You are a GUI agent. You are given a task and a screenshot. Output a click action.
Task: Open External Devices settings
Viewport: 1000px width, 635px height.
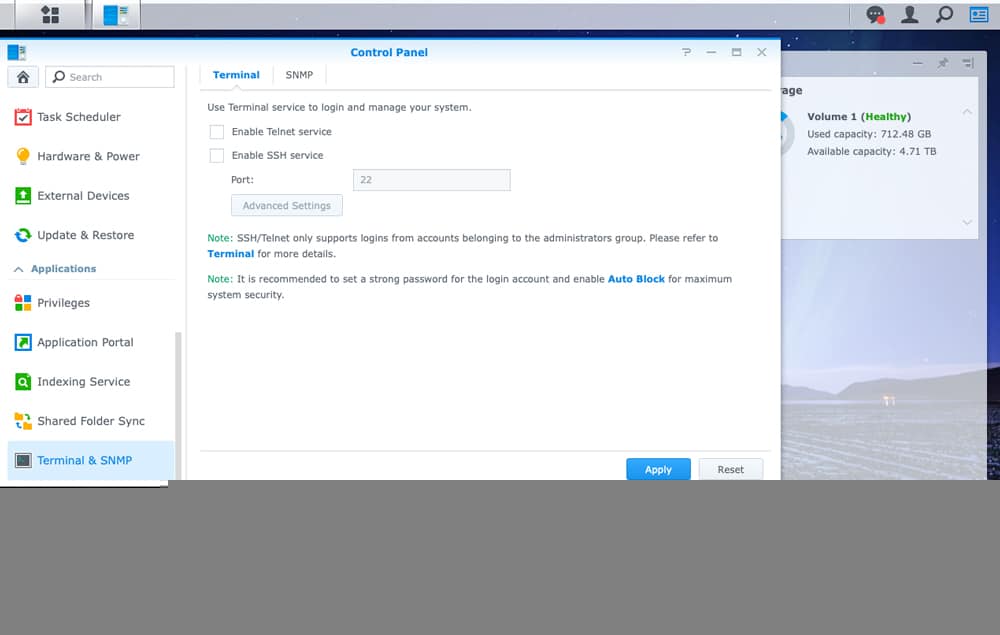(83, 196)
